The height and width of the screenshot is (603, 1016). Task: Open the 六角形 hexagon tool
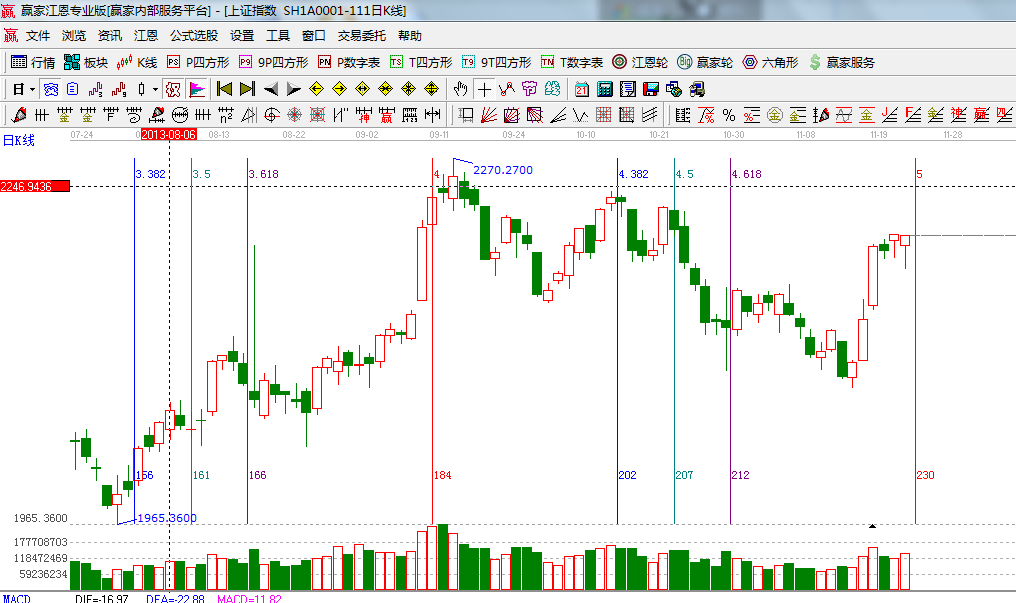point(769,62)
